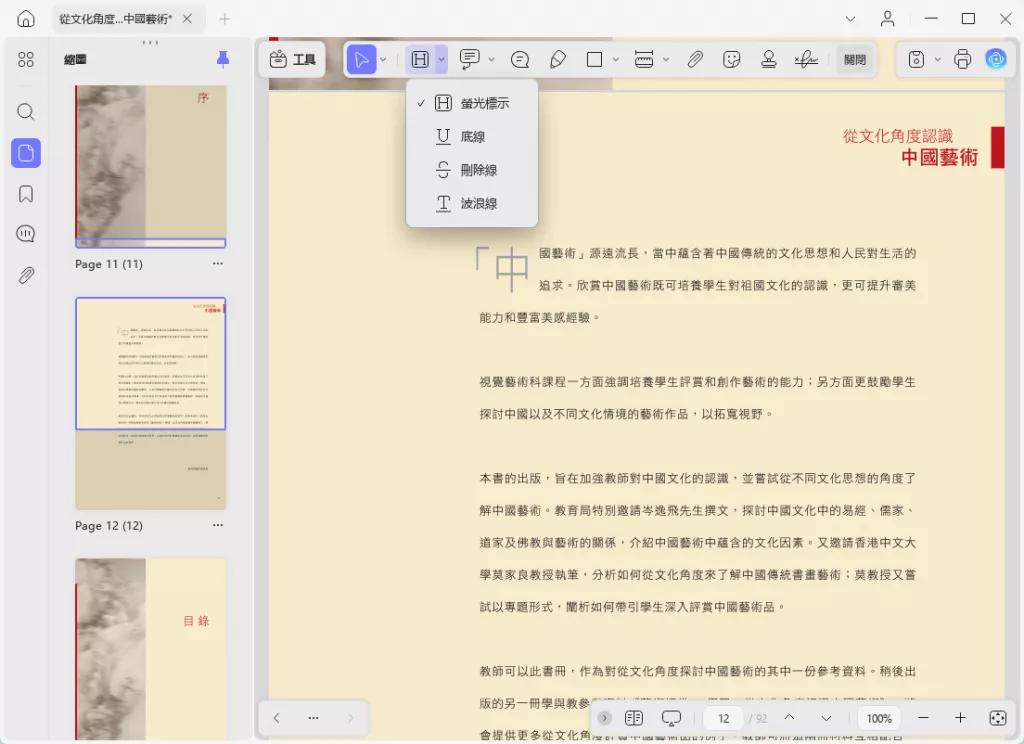
Task: Open the sticker annotation tool
Action: pos(731,60)
